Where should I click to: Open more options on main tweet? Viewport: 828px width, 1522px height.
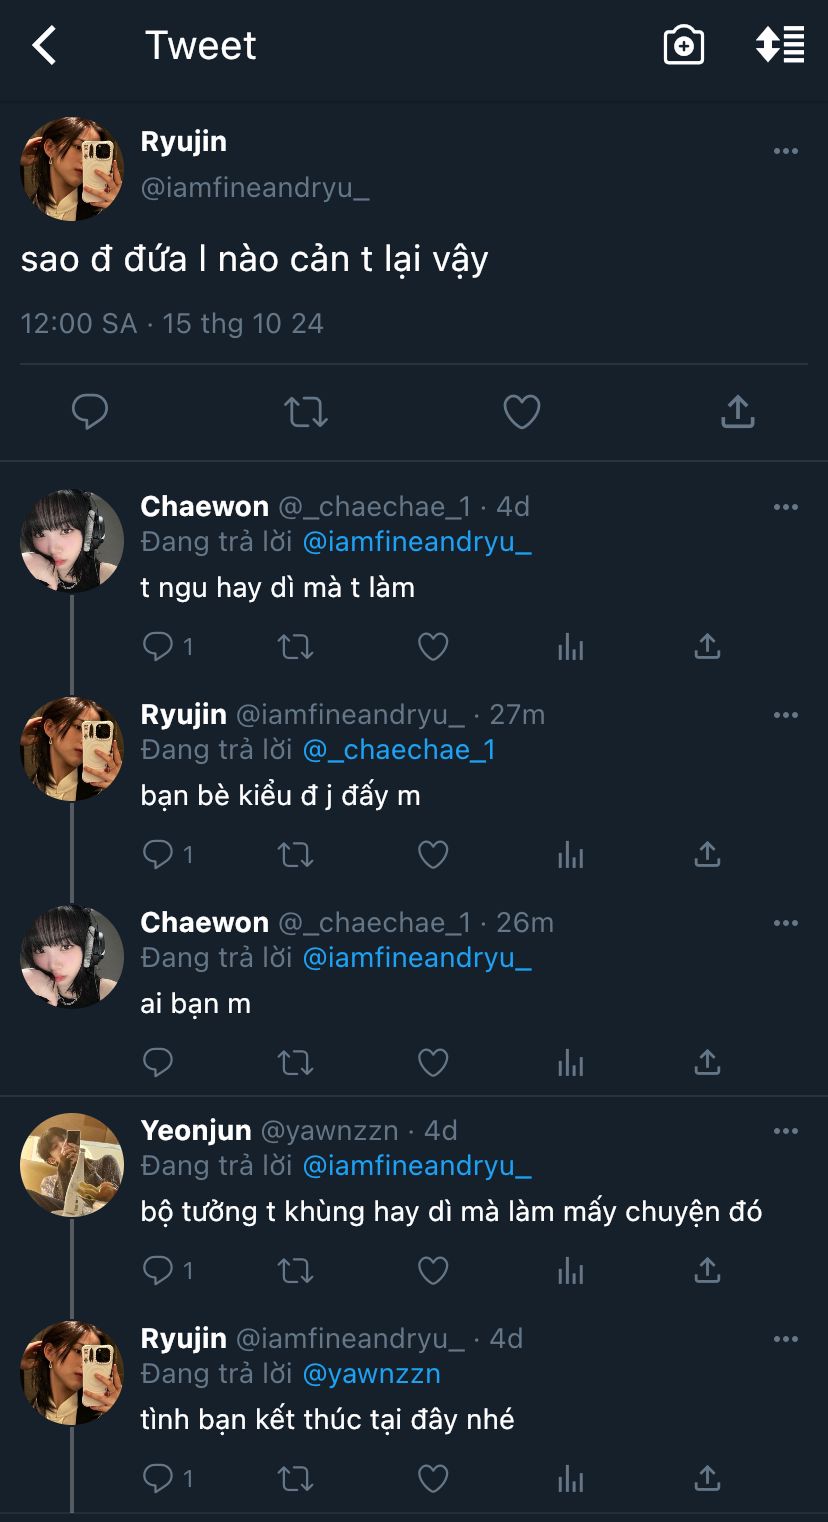point(786,151)
